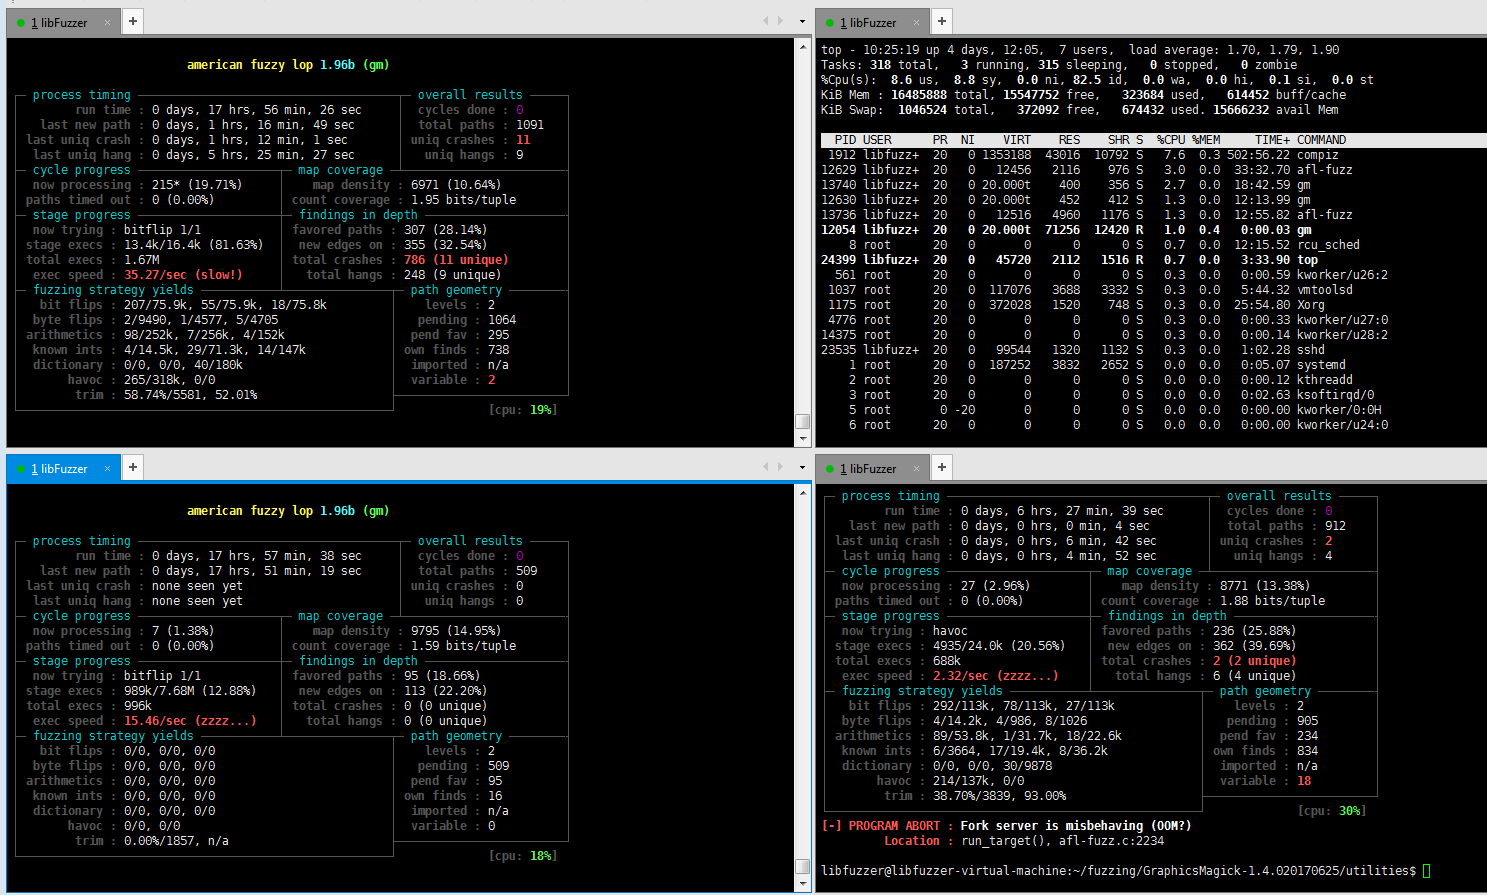
Task: Click location 'run_target(), afl-fuzz.c:2234'
Action: coord(1063,841)
